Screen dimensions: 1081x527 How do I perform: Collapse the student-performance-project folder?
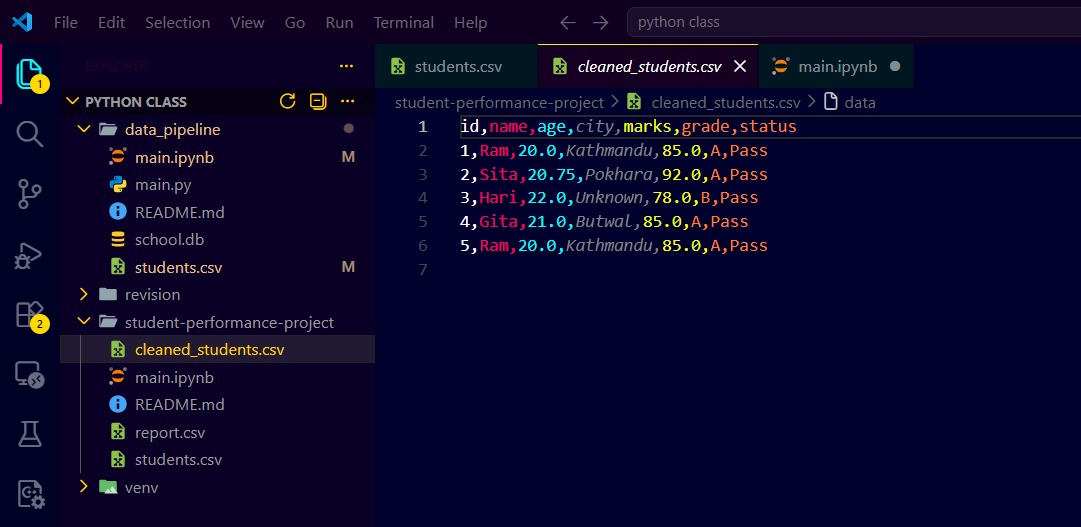[x=83, y=322]
